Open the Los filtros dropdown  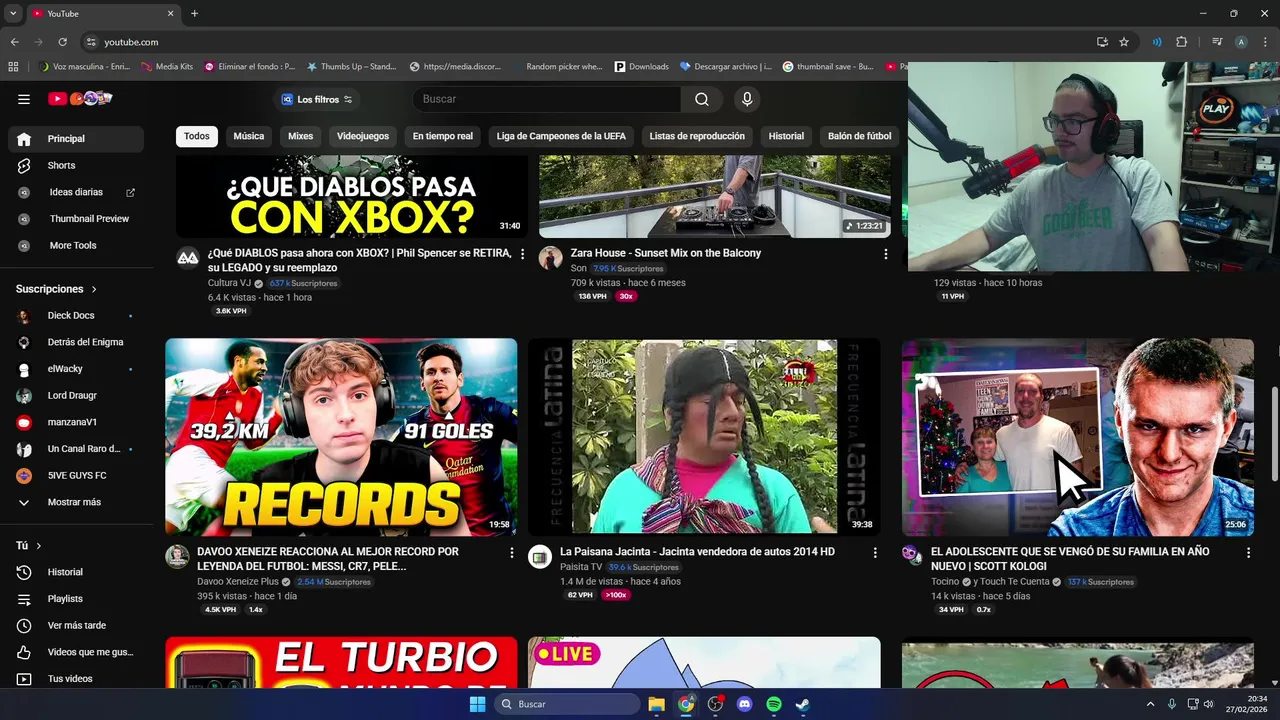316,99
